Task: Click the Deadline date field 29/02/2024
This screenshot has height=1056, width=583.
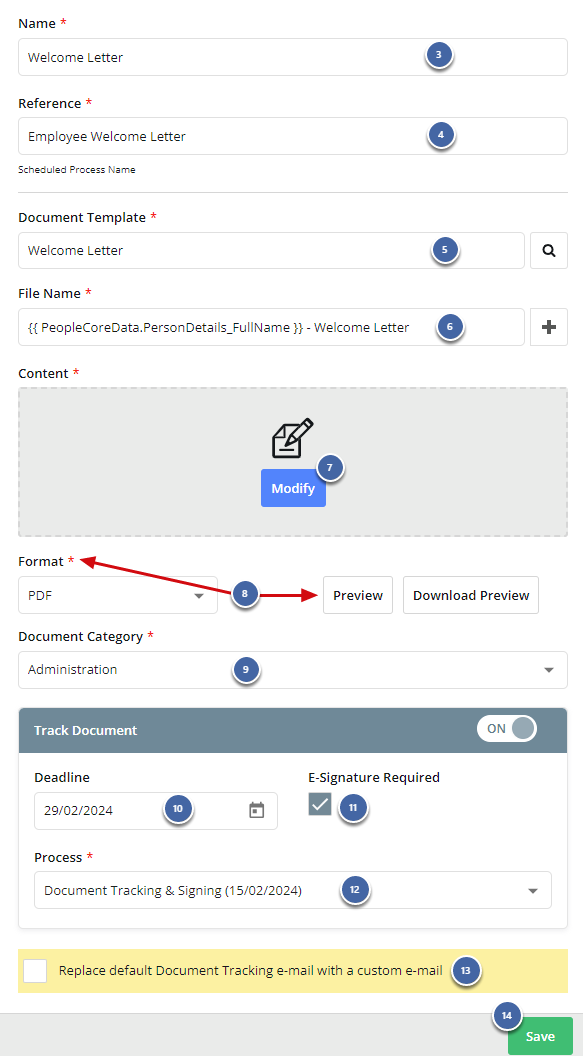Action: click(156, 810)
